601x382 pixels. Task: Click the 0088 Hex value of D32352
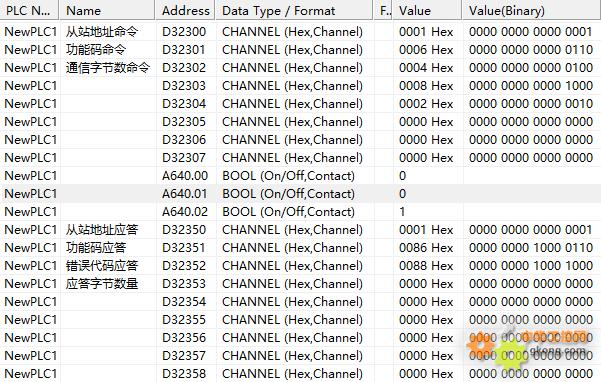(x=426, y=266)
